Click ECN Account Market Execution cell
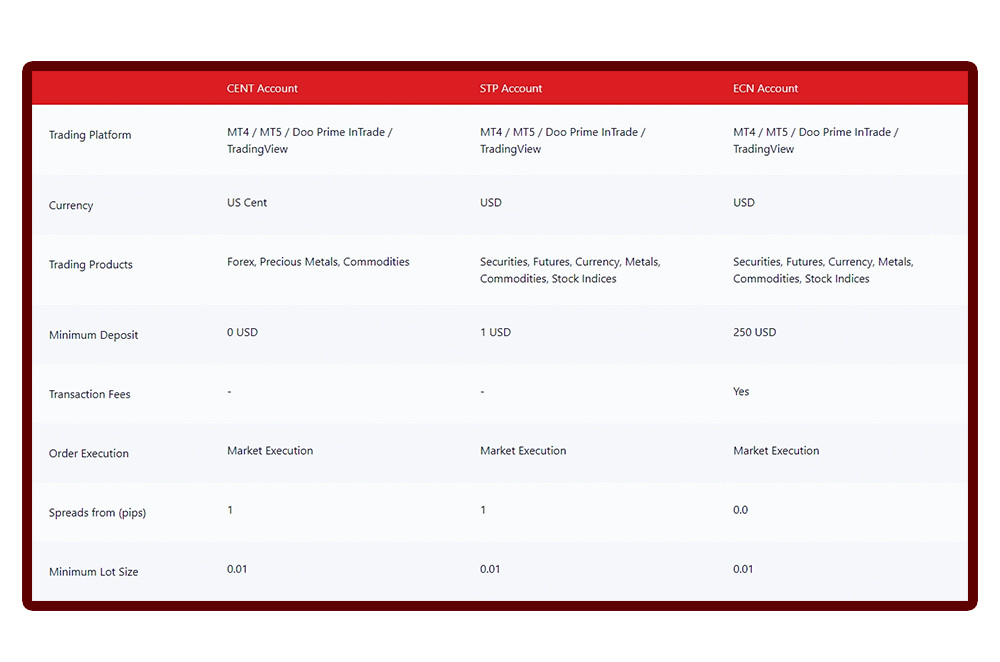 coord(776,451)
